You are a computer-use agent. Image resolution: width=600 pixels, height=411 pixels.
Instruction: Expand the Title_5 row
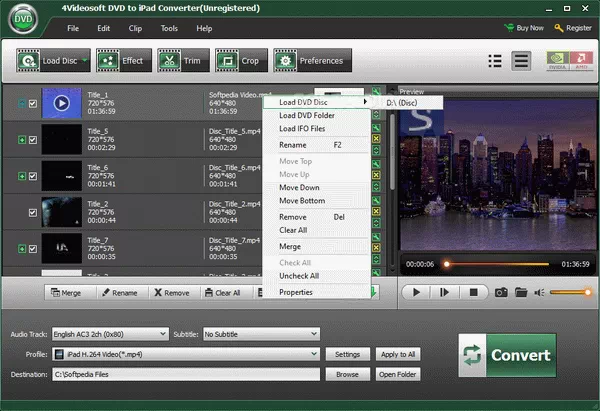click(x=22, y=140)
